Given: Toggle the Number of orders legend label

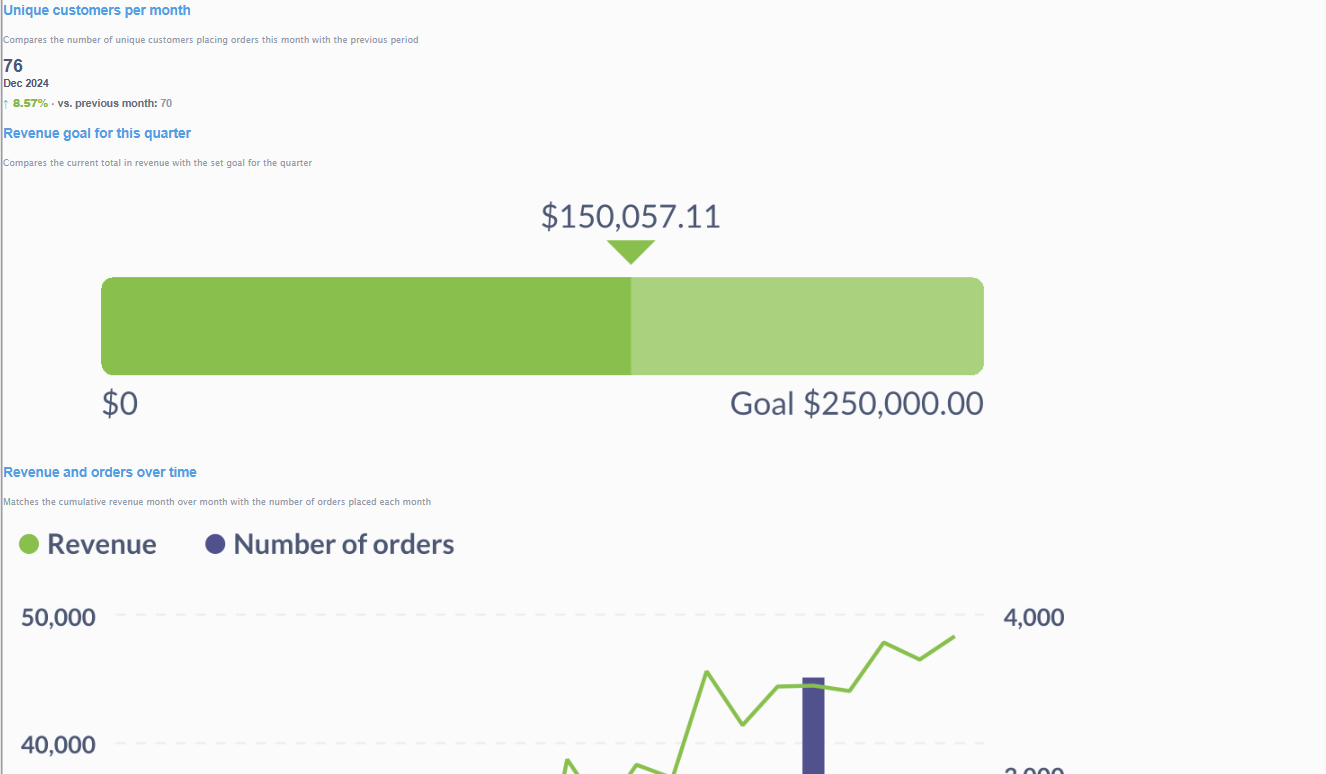Looking at the screenshot, I should [x=344, y=544].
